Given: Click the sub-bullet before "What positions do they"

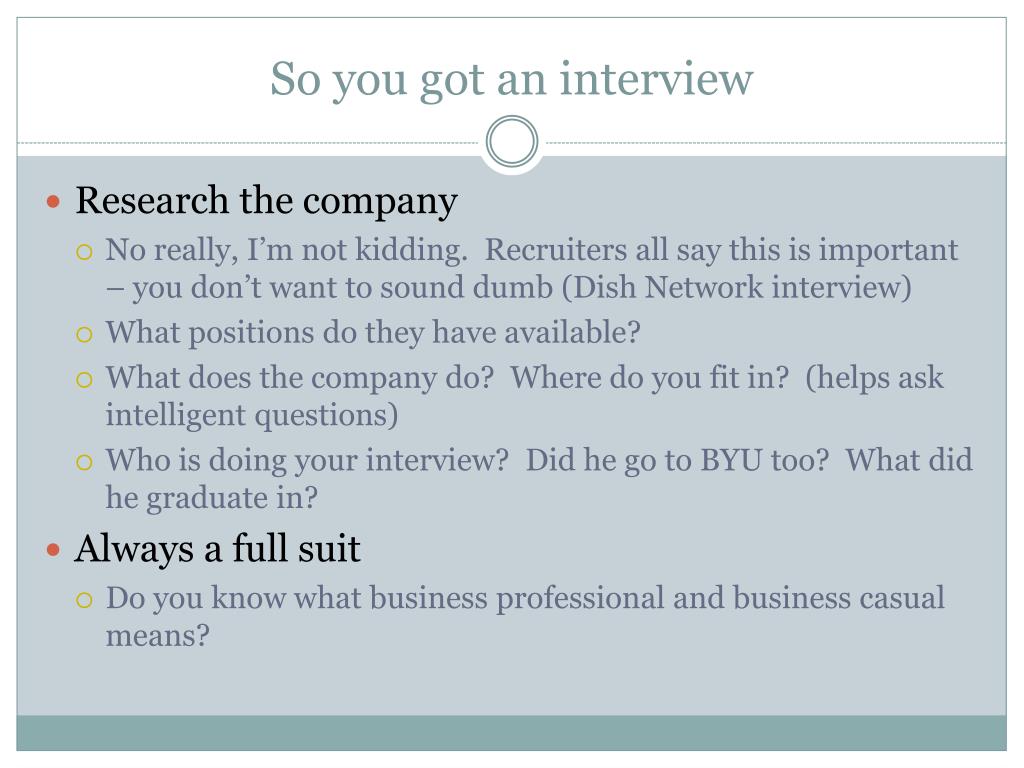Looking at the screenshot, I should tap(84, 335).
